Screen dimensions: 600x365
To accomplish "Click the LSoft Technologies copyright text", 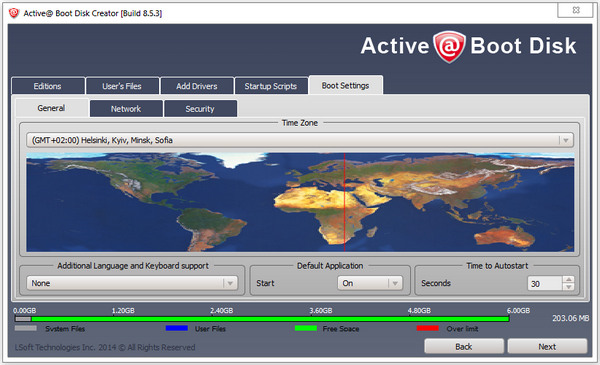I will click(105, 347).
